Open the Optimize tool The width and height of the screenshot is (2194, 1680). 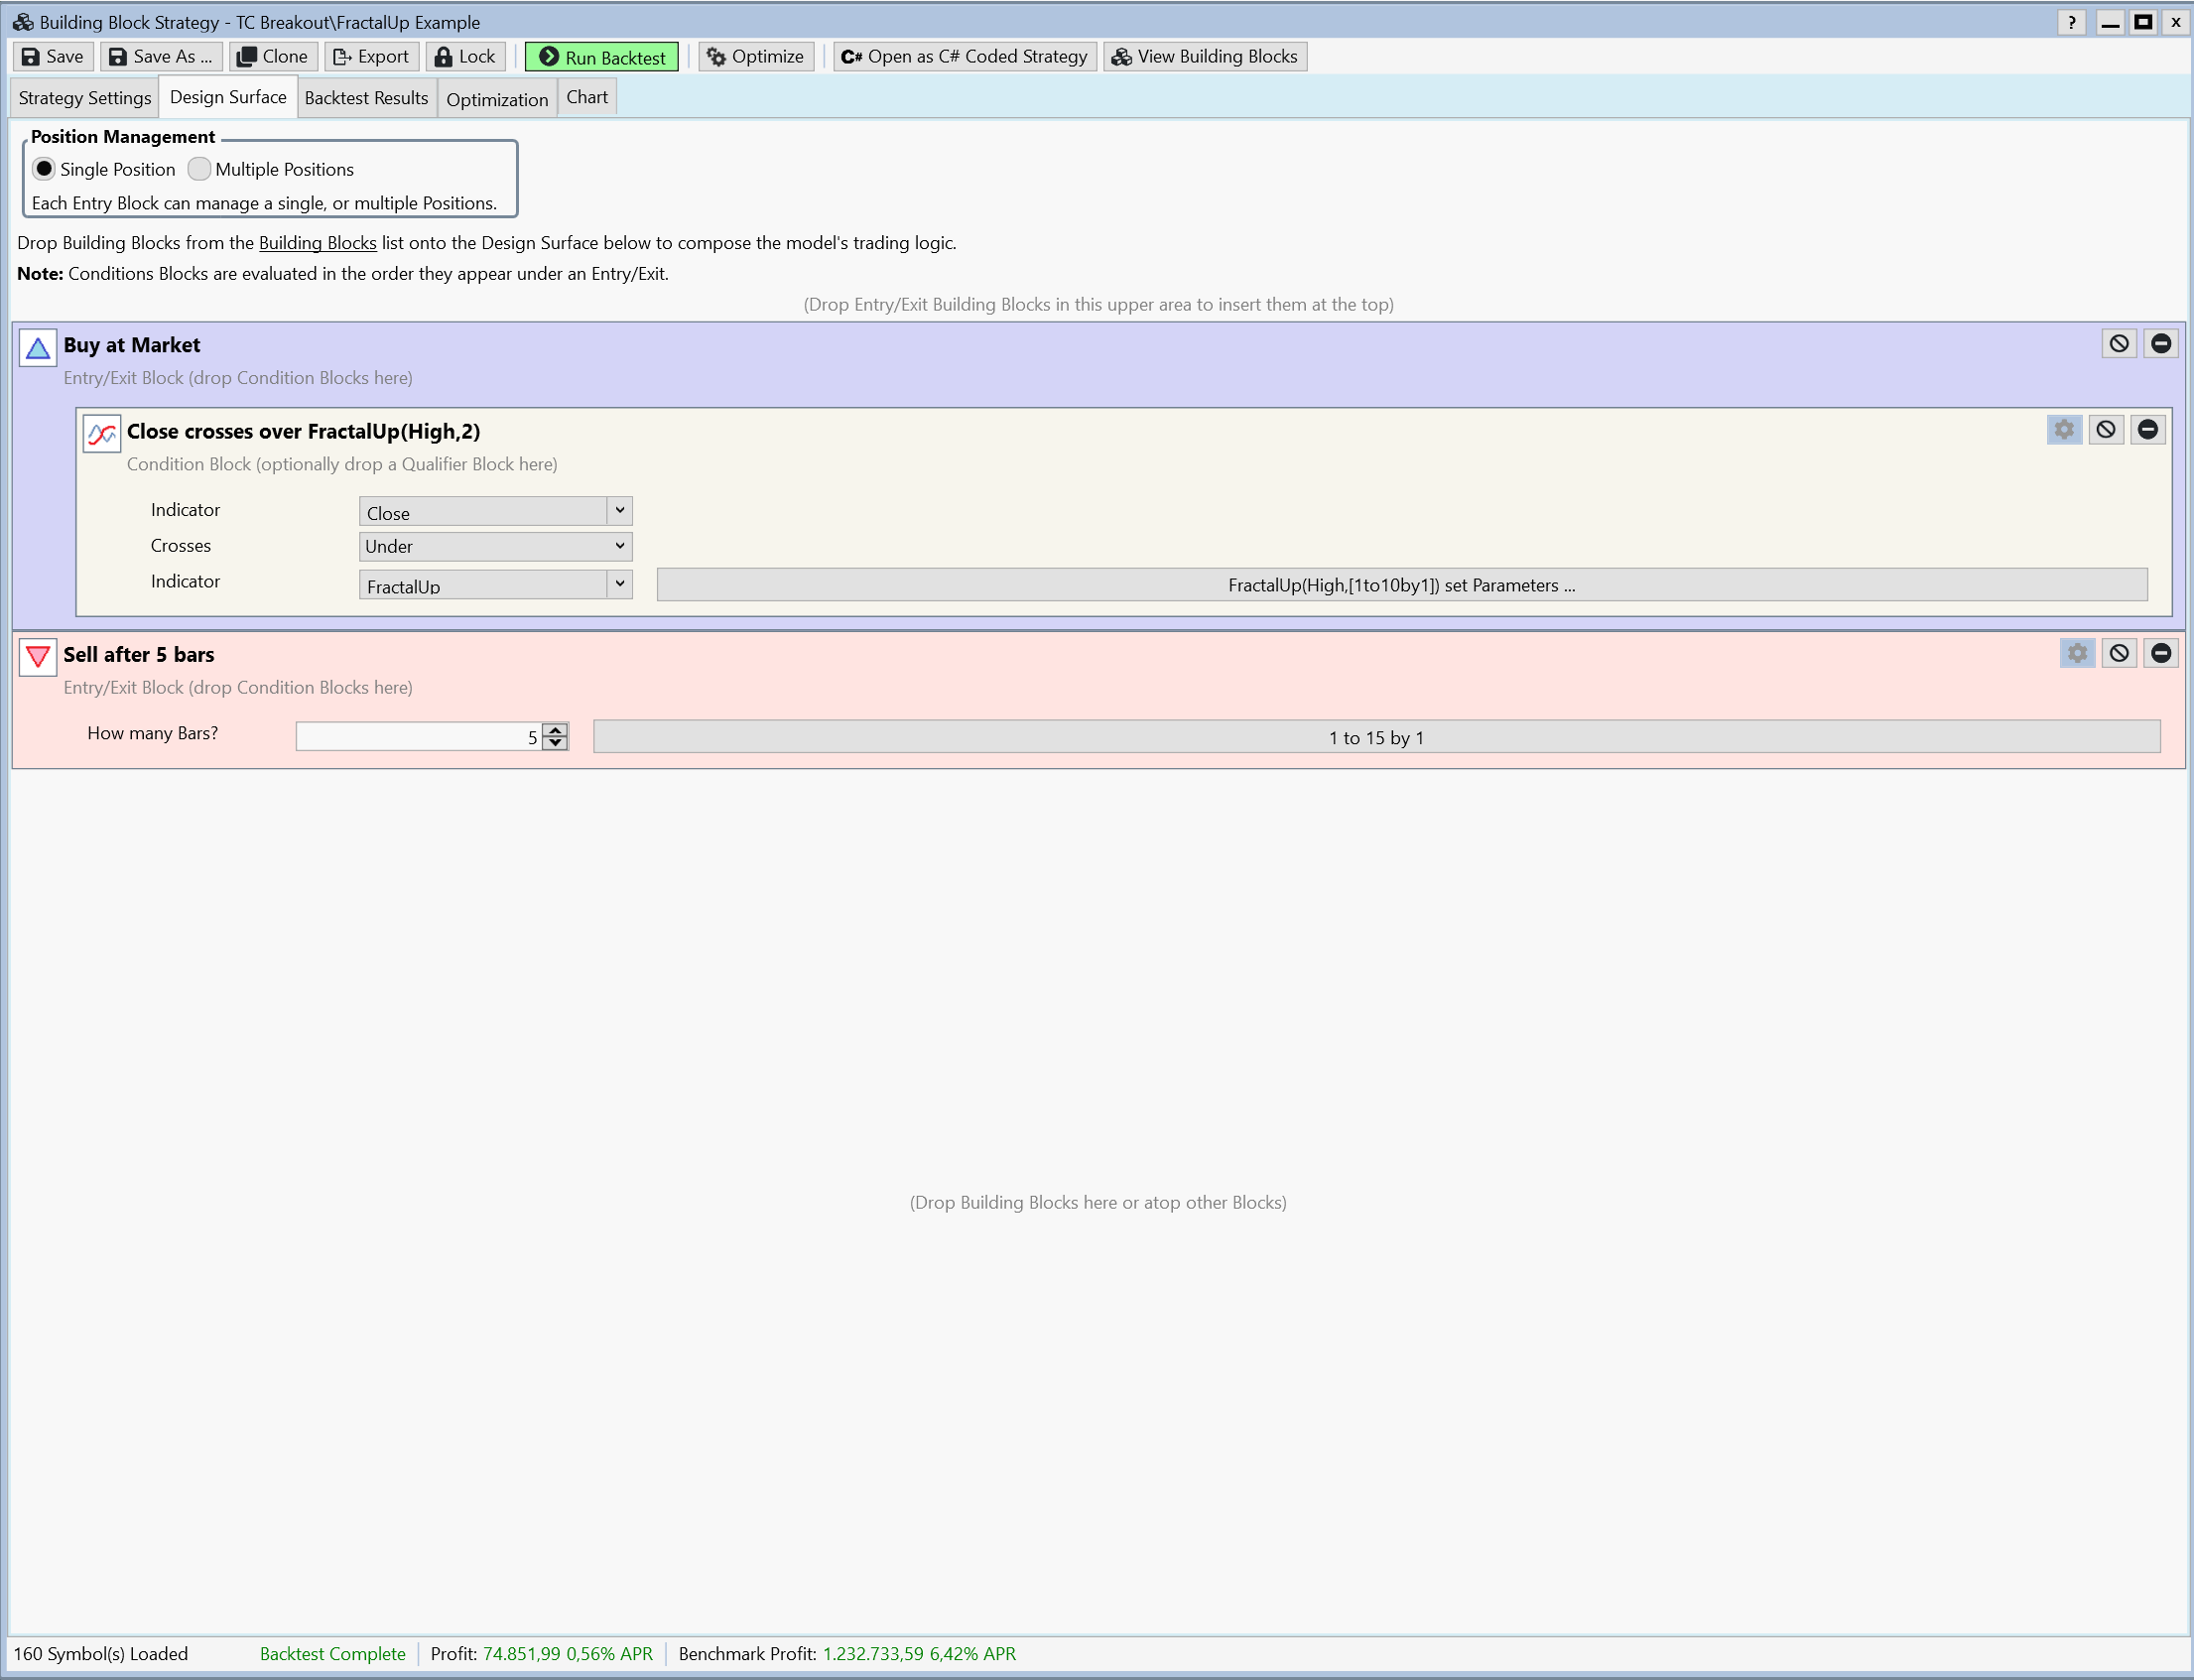[755, 56]
